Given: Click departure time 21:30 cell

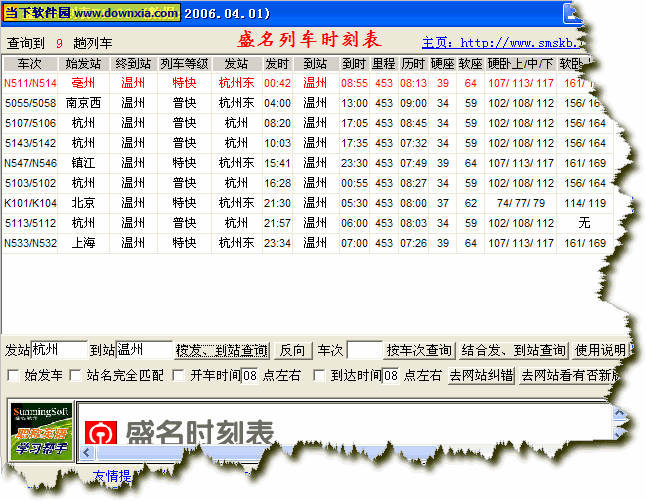Looking at the screenshot, I should 277,203.
